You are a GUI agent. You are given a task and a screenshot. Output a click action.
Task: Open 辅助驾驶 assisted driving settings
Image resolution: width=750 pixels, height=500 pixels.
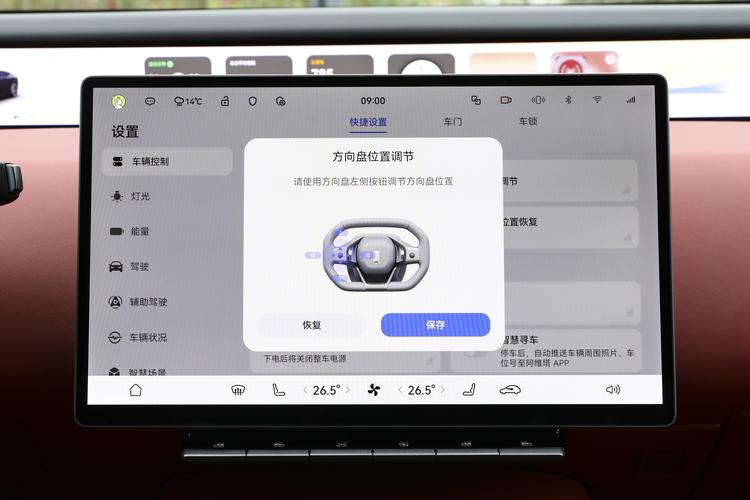tap(147, 302)
